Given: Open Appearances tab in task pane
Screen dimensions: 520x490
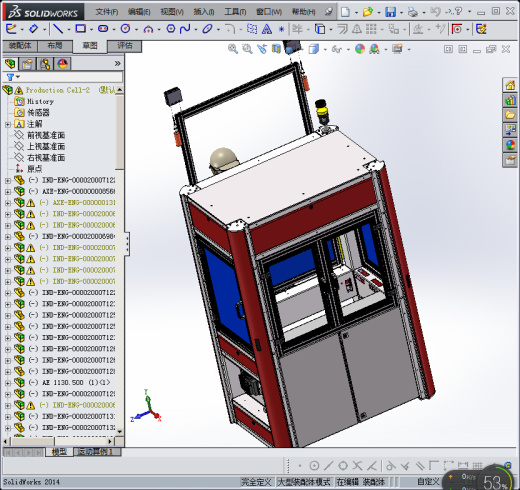Looking at the screenshot, I should pos(510,144).
